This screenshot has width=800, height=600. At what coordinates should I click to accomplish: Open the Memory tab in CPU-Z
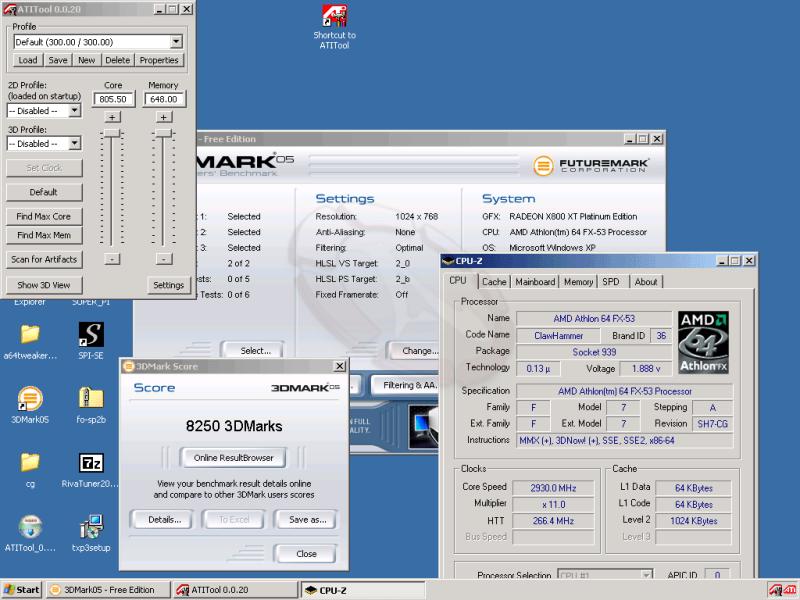[578, 282]
